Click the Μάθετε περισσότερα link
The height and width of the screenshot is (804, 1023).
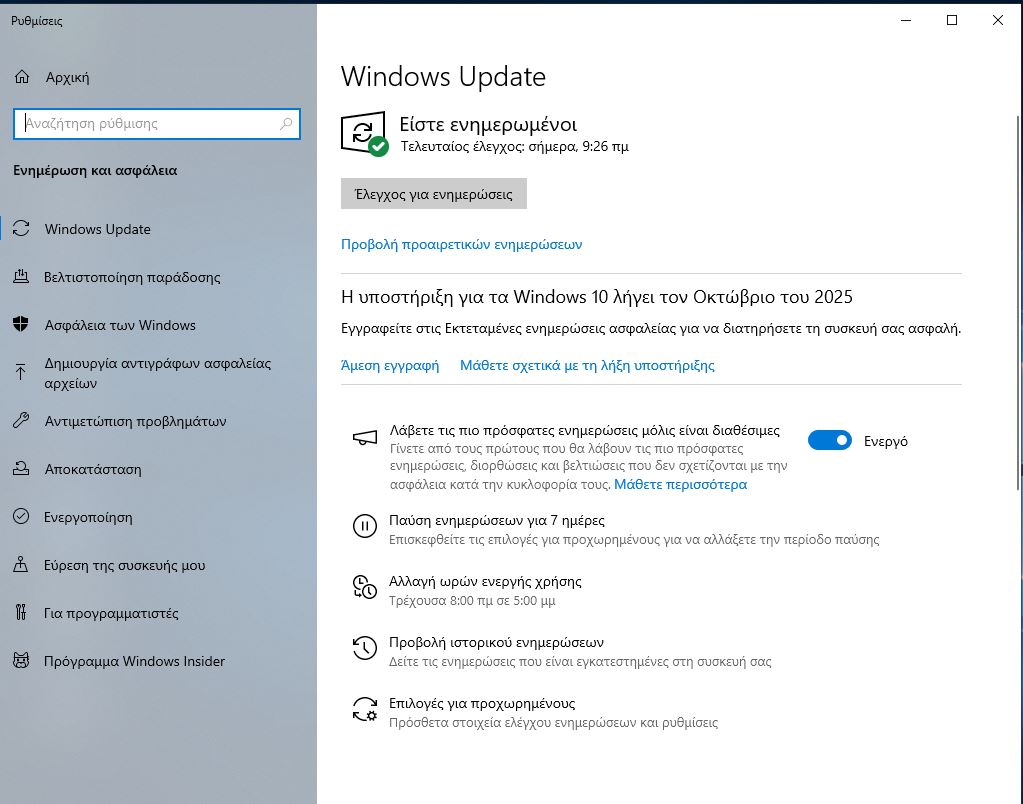coord(680,484)
